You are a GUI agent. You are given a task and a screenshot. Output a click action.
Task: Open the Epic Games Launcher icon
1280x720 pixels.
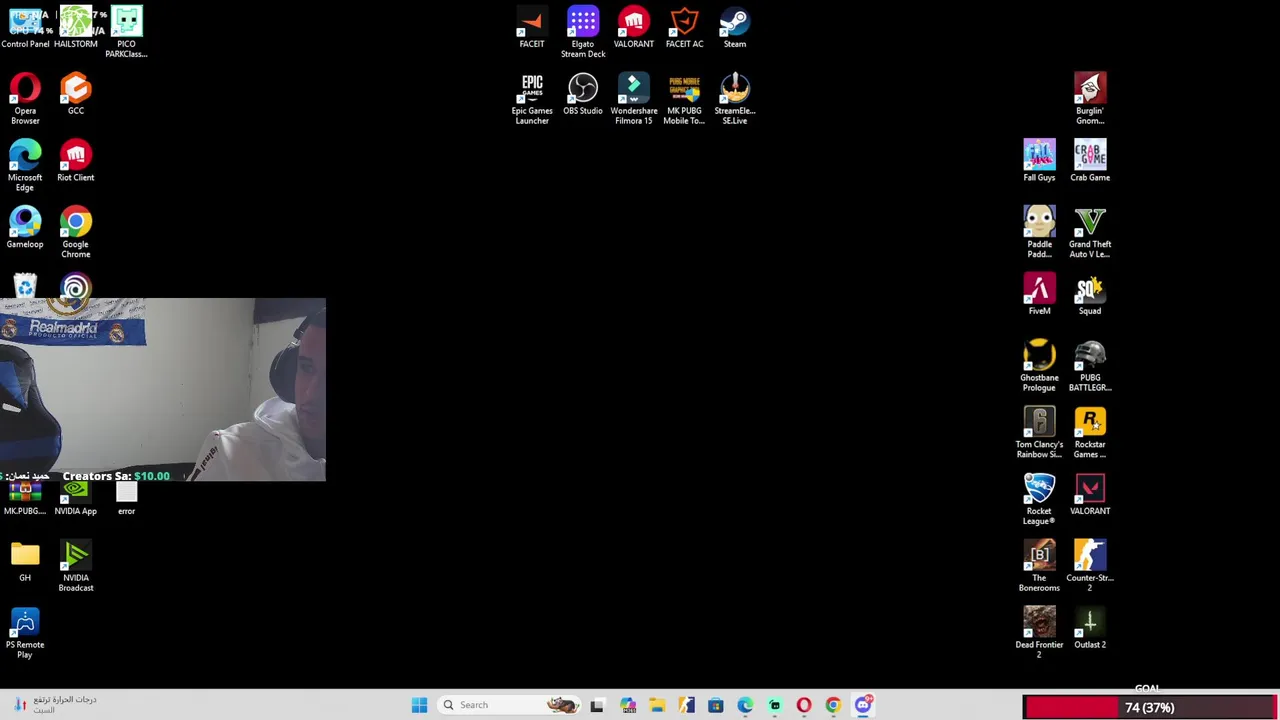click(x=532, y=99)
